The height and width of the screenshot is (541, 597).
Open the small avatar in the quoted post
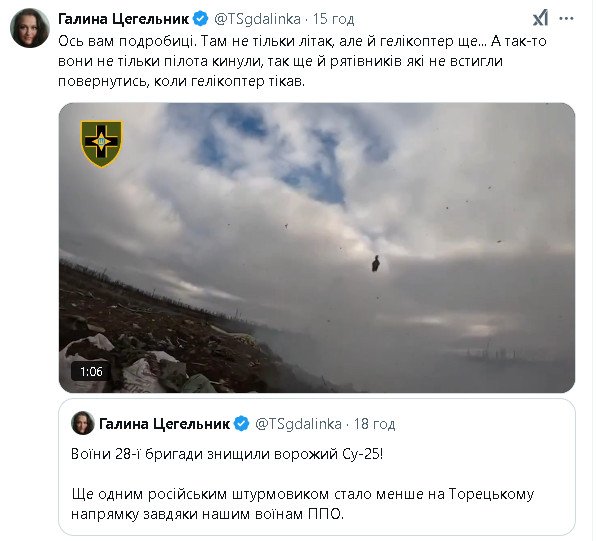click(x=83, y=423)
